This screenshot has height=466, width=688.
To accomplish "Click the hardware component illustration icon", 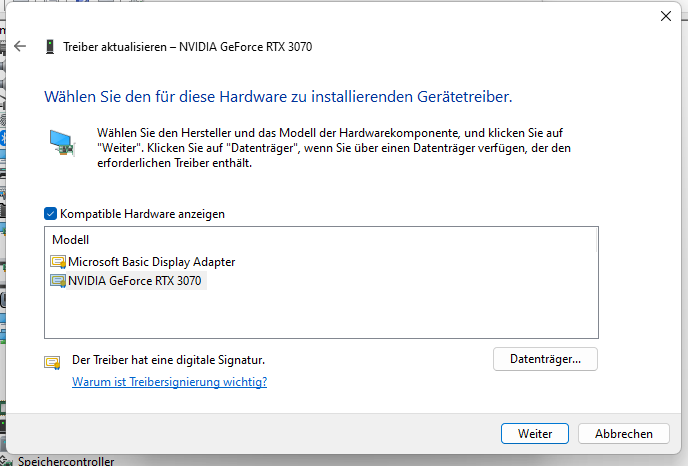I will [x=62, y=143].
